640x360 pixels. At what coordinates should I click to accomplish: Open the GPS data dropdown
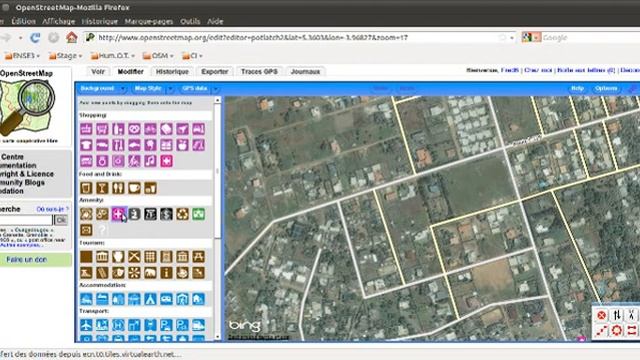199,89
